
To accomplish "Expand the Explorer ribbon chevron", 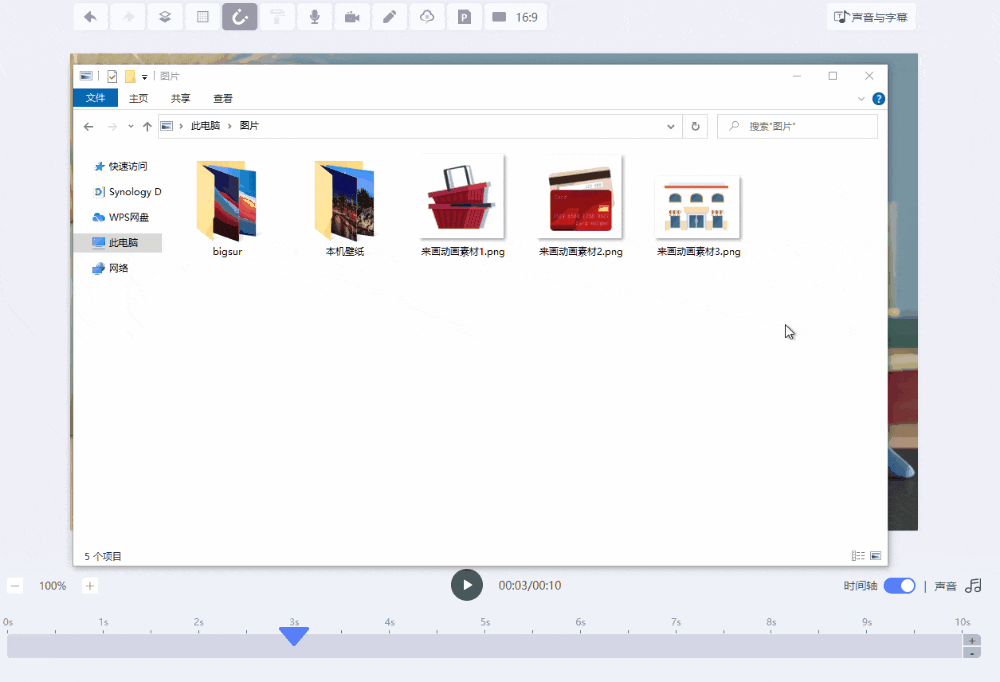I will [862, 99].
